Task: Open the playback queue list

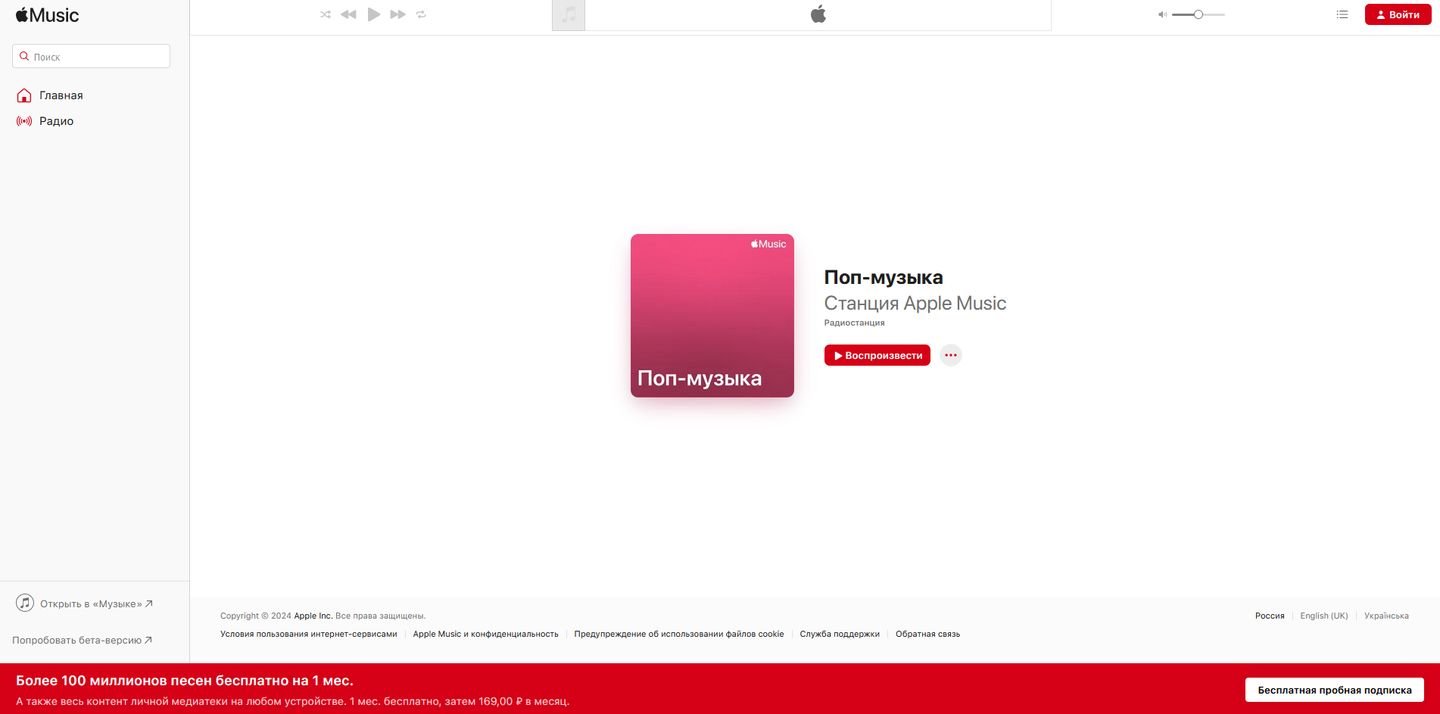Action: tap(1342, 14)
